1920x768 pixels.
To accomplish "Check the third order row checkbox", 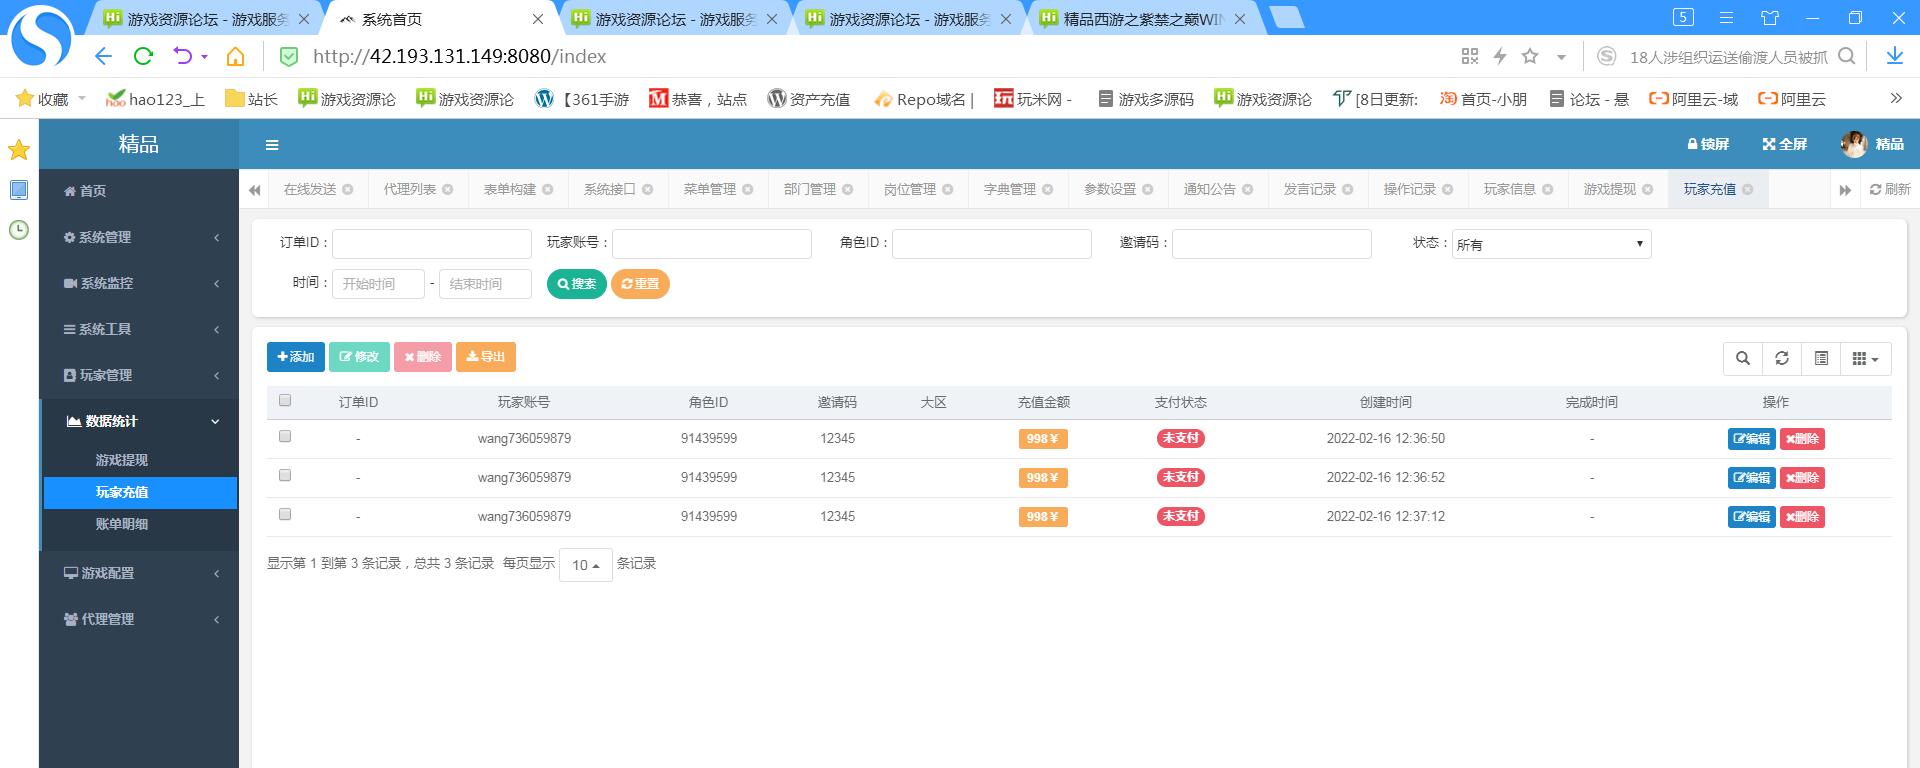I will coord(285,515).
